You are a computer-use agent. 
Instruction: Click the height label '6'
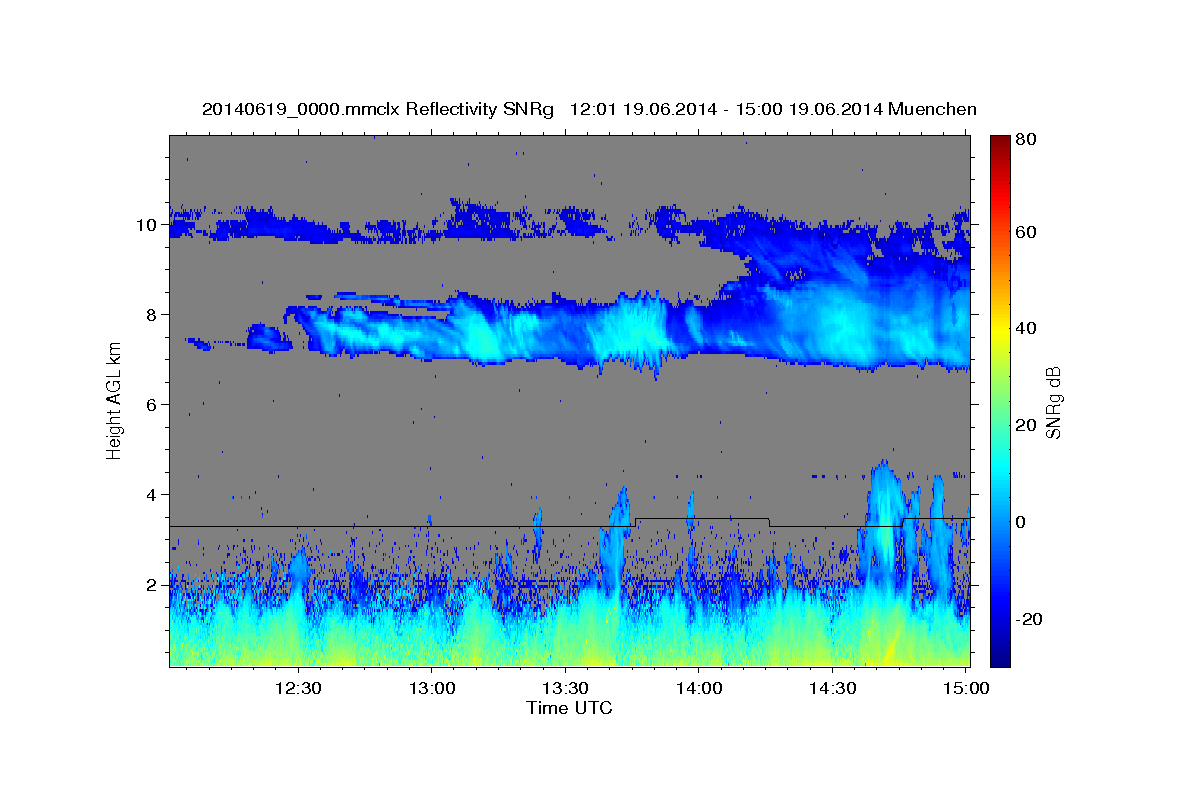pyautogui.click(x=151, y=405)
